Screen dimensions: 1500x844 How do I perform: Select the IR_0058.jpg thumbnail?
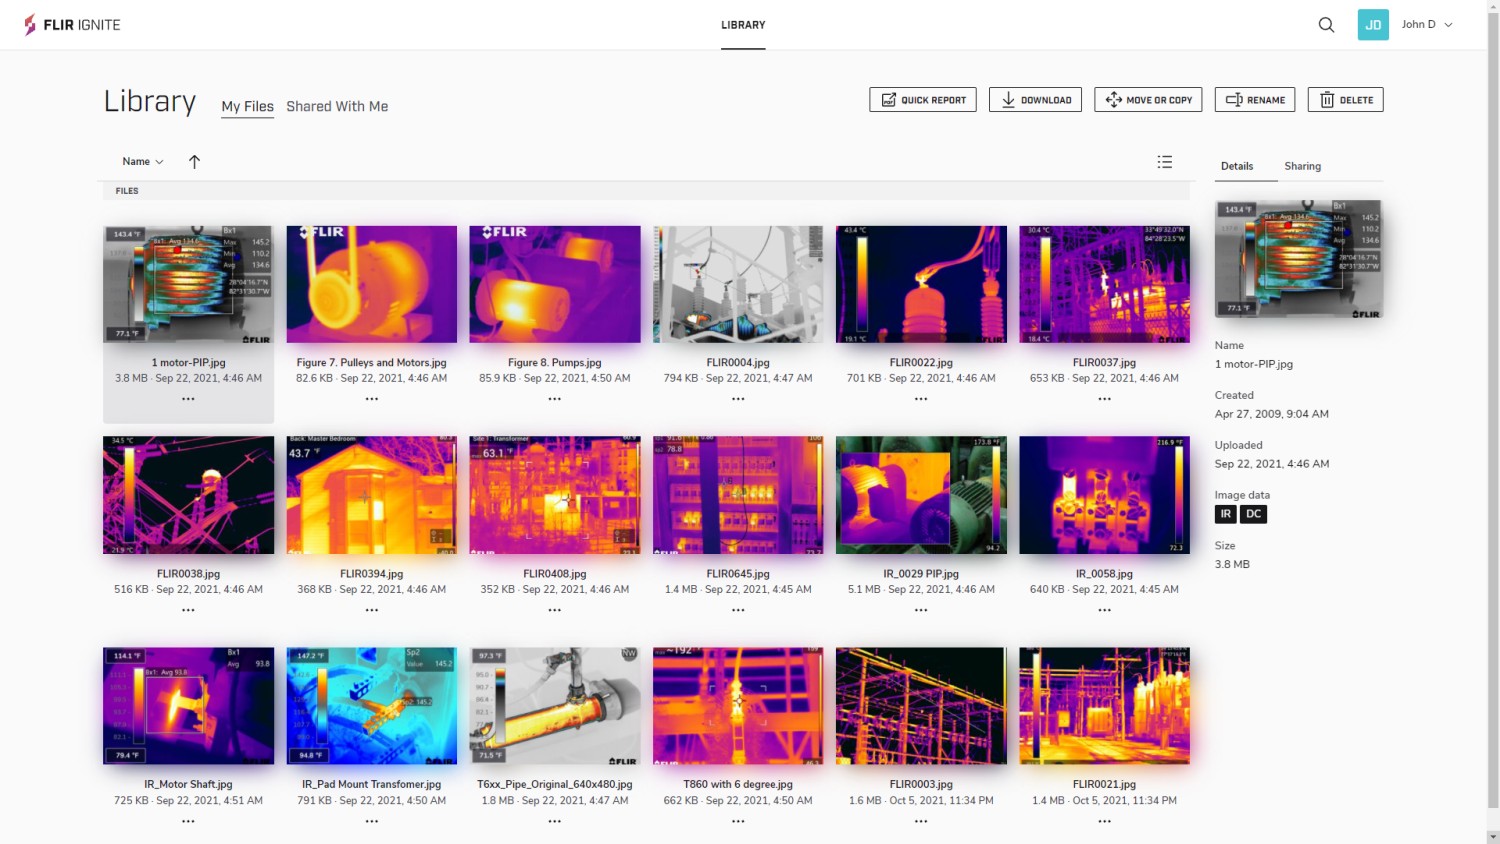pyautogui.click(x=1104, y=495)
